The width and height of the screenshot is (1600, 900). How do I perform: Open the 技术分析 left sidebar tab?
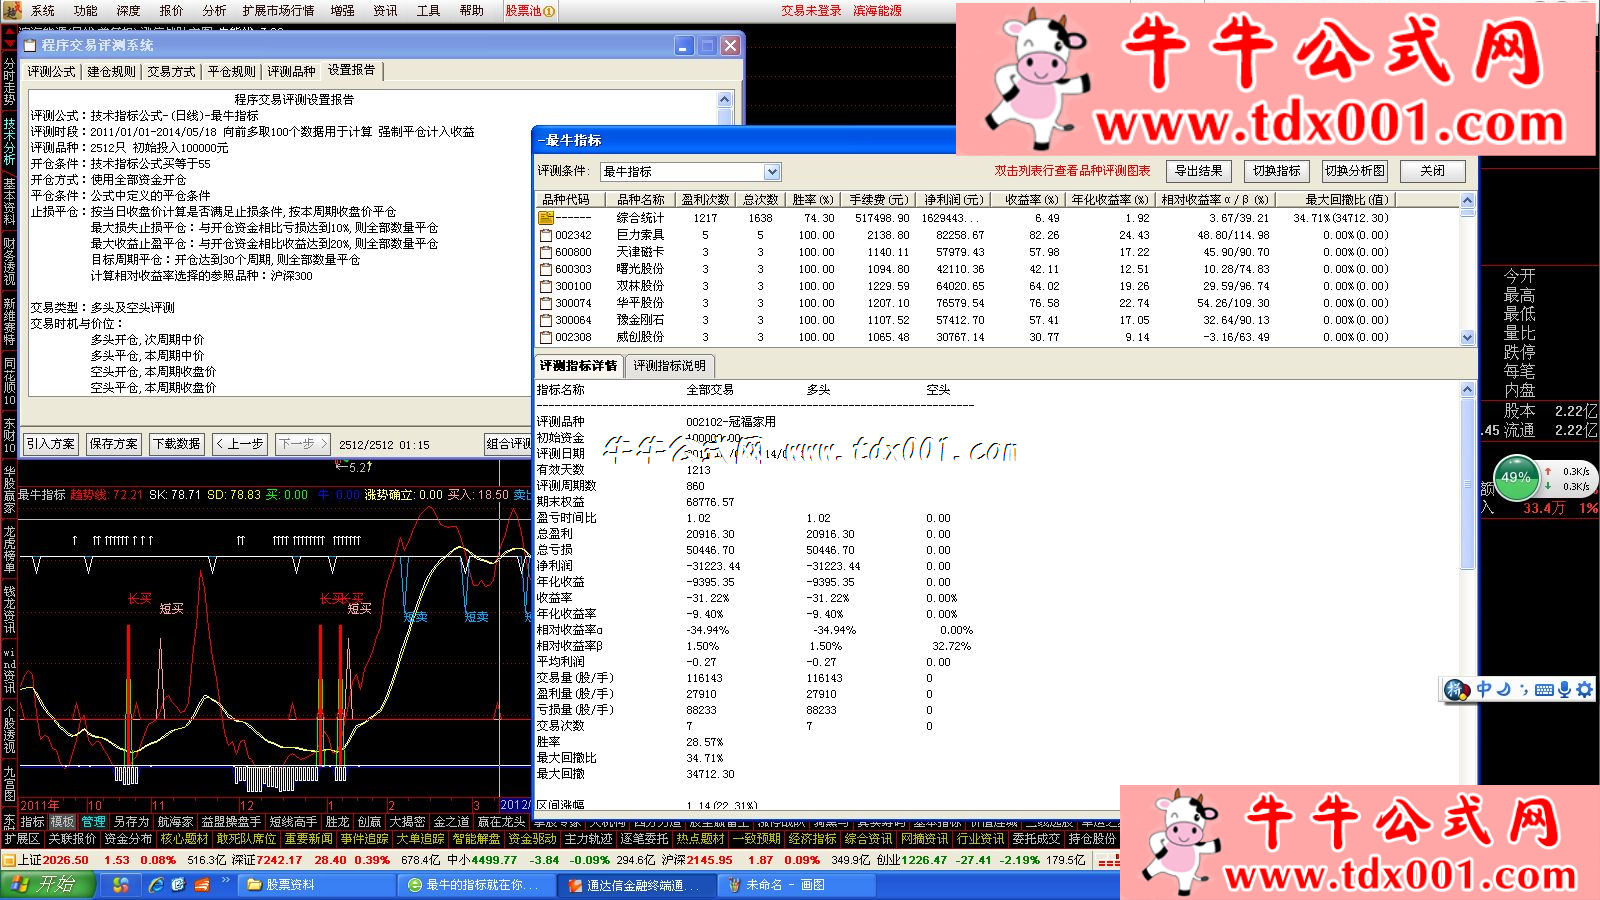pos(9,141)
